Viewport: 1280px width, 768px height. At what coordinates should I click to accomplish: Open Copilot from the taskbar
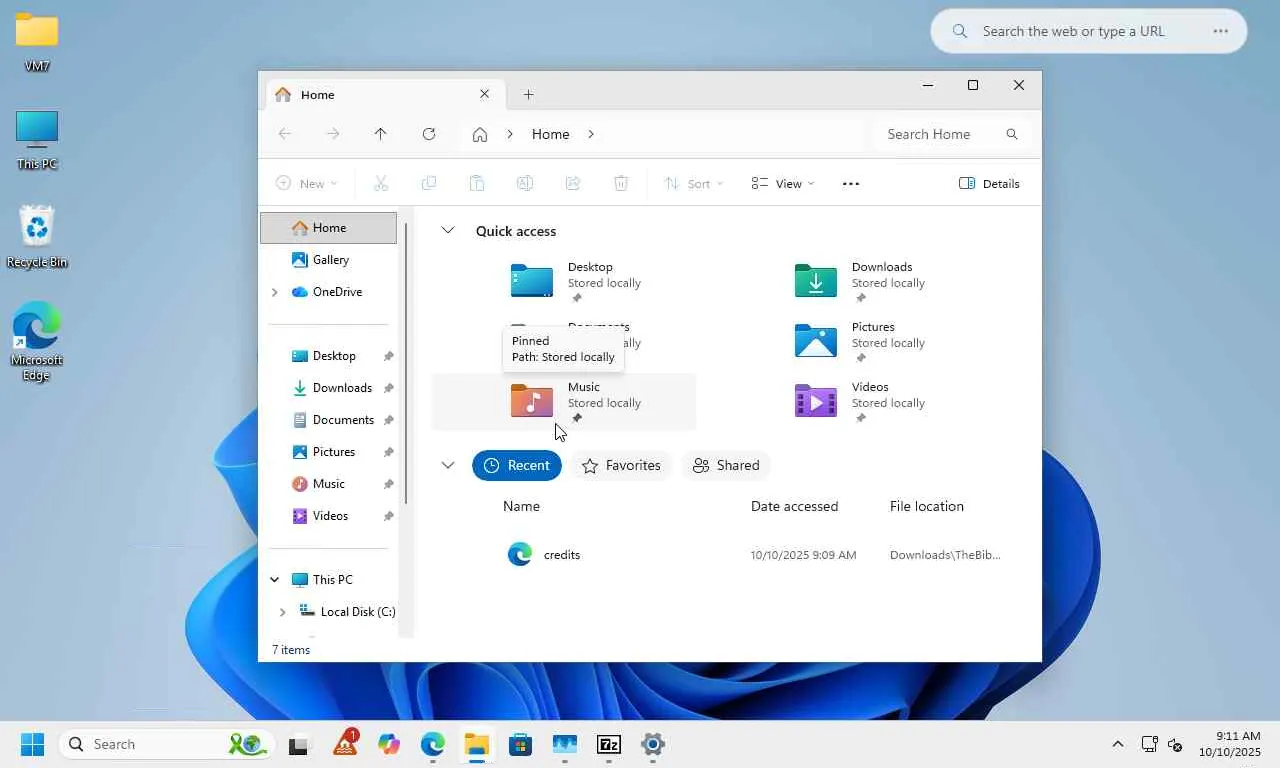tap(388, 744)
